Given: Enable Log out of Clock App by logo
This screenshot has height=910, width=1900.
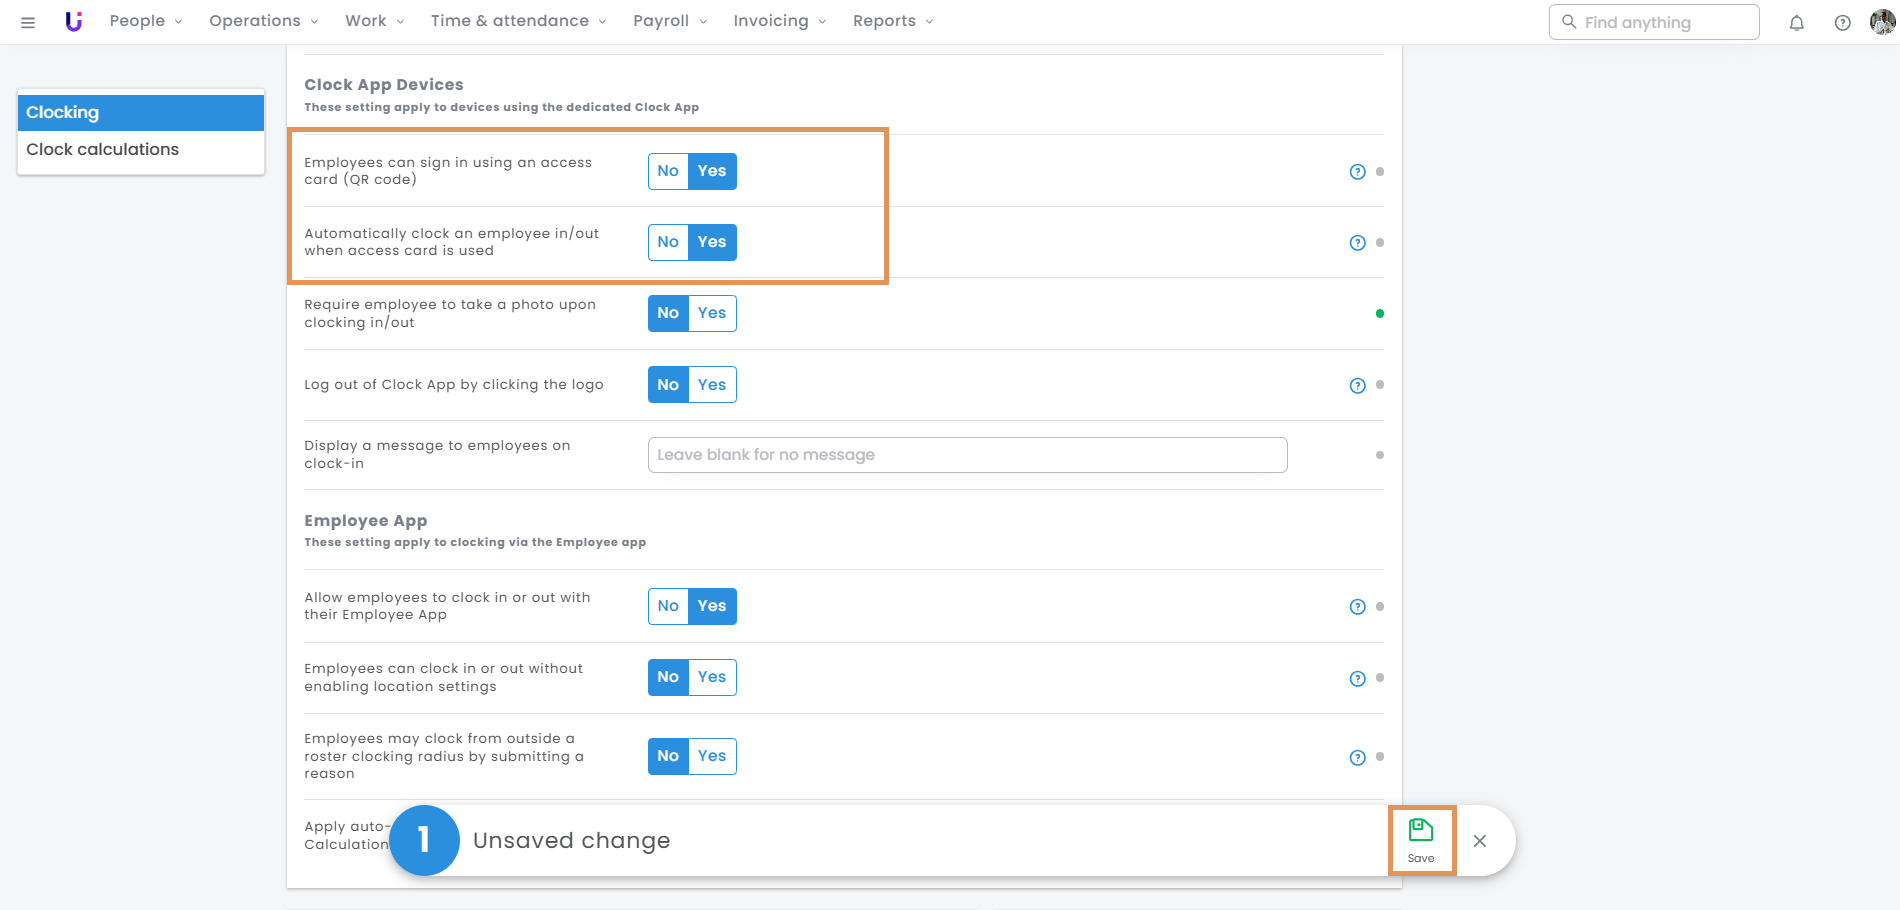Looking at the screenshot, I should (712, 385).
